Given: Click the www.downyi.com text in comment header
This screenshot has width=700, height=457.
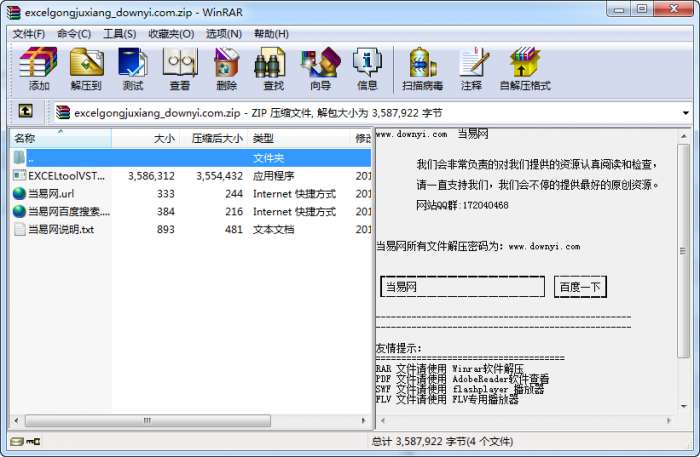Looking at the screenshot, I should pyautogui.click(x=411, y=134).
